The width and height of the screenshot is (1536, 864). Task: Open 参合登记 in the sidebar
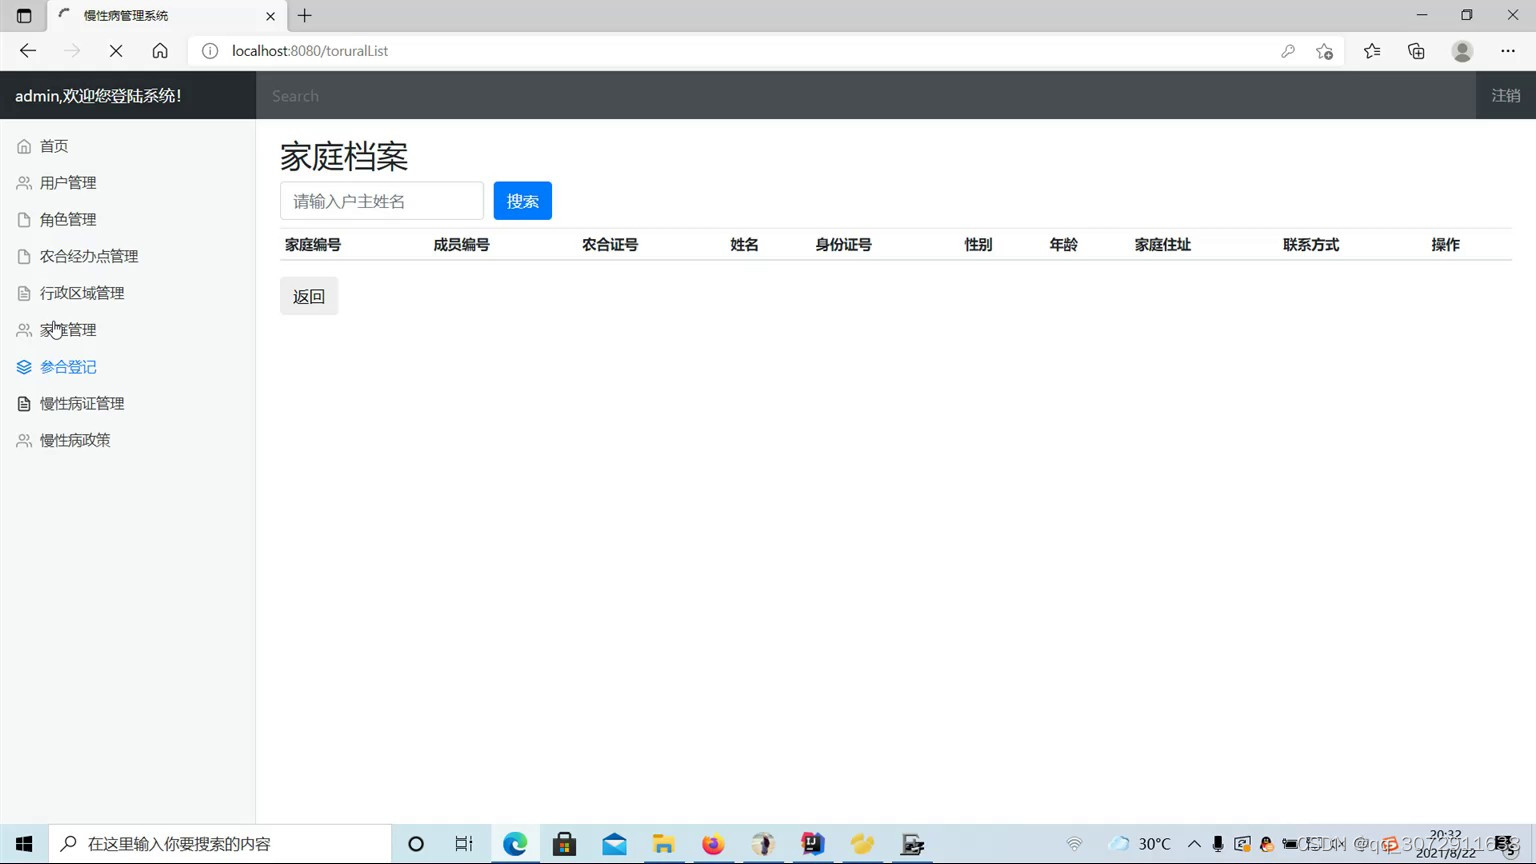click(x=68, y=367)
